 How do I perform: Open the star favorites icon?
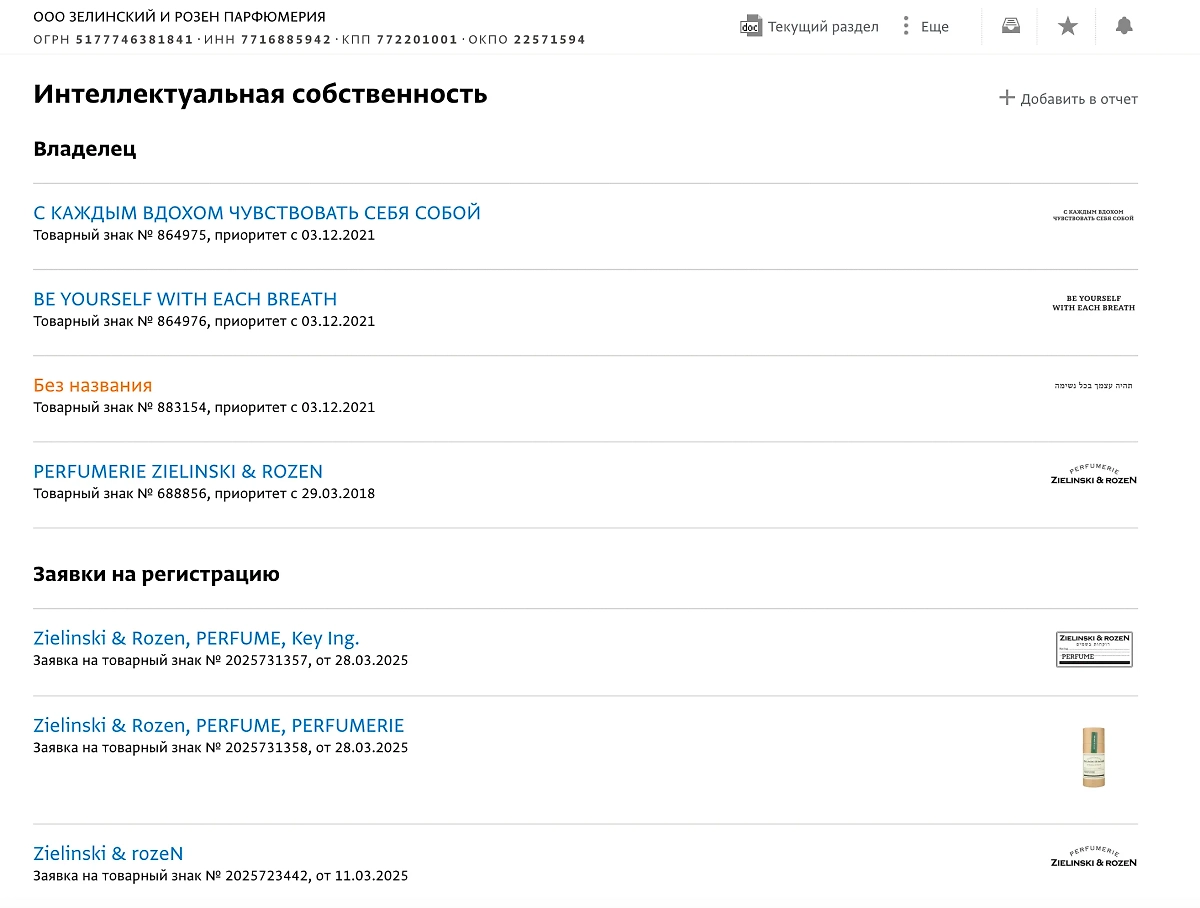point(1067,26)
